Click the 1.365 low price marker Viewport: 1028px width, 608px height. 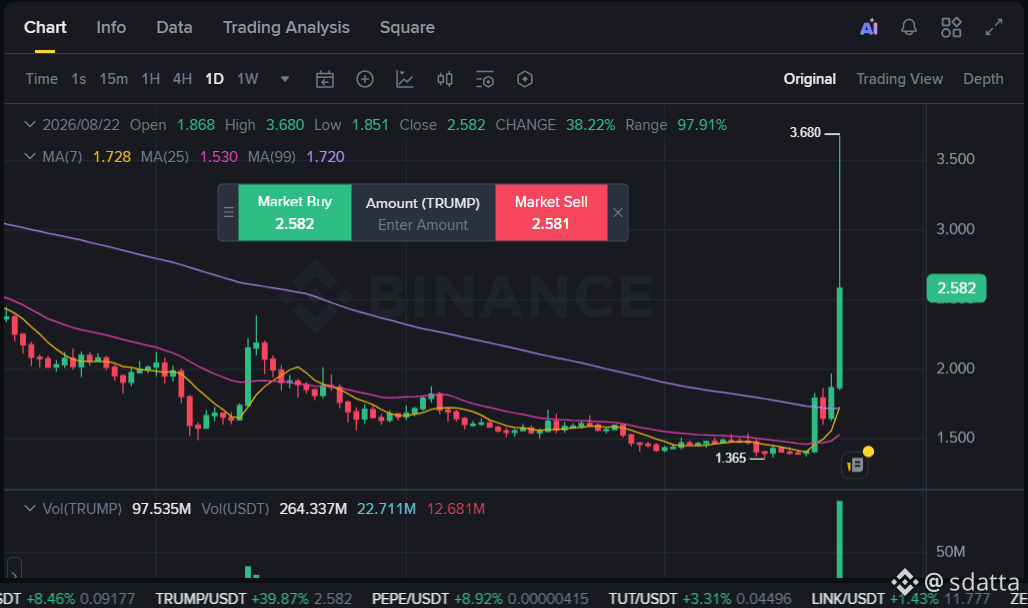point(730,458)
